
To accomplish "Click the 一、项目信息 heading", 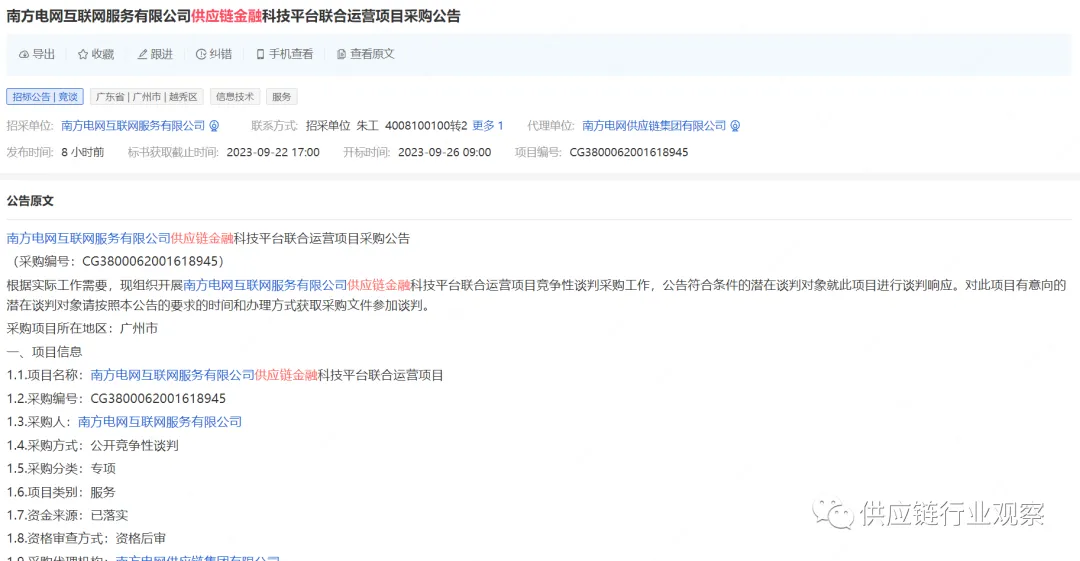I will pos(45,352).
